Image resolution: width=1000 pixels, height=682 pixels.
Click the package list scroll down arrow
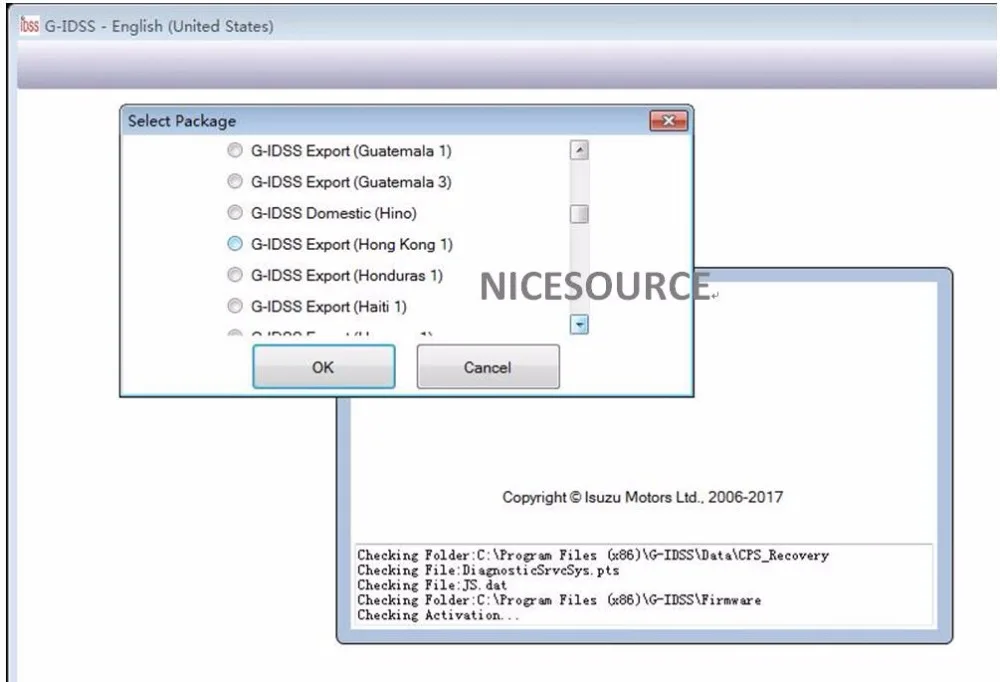pyautogui.click(x=579, y=325)
